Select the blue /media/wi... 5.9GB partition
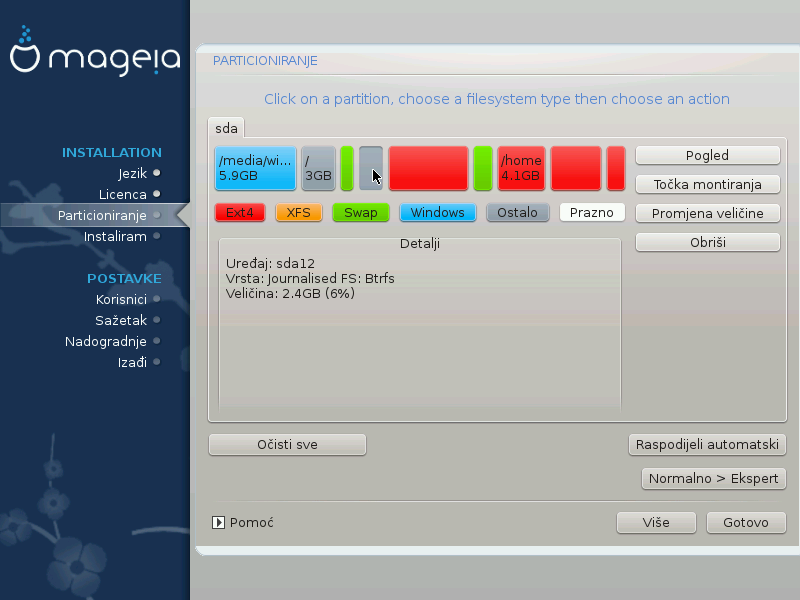This screenshot has height=600, width=800. coord(256,168)
